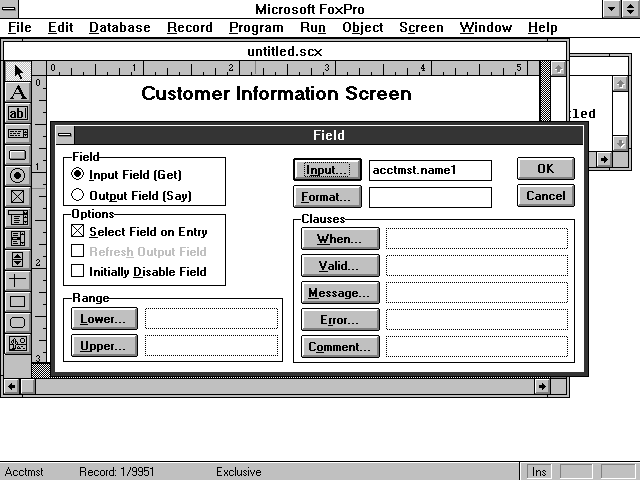This screenshot has height=480, width=640.
Task: Click the horizontal scrollbar right arrow
Action: 541,386
